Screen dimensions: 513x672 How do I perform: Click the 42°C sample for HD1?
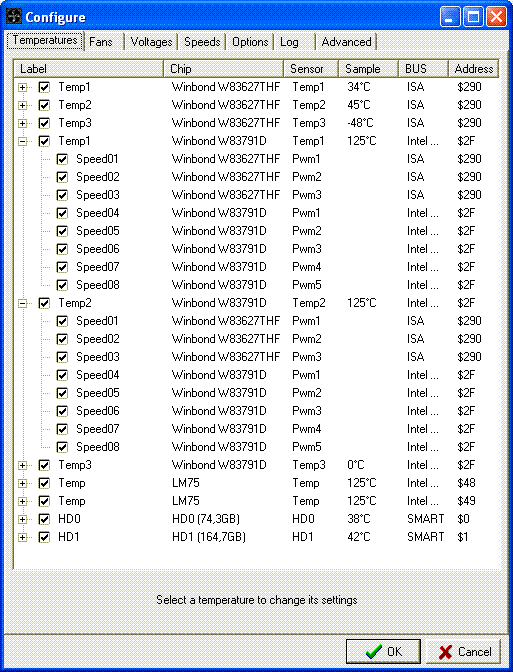359,537
